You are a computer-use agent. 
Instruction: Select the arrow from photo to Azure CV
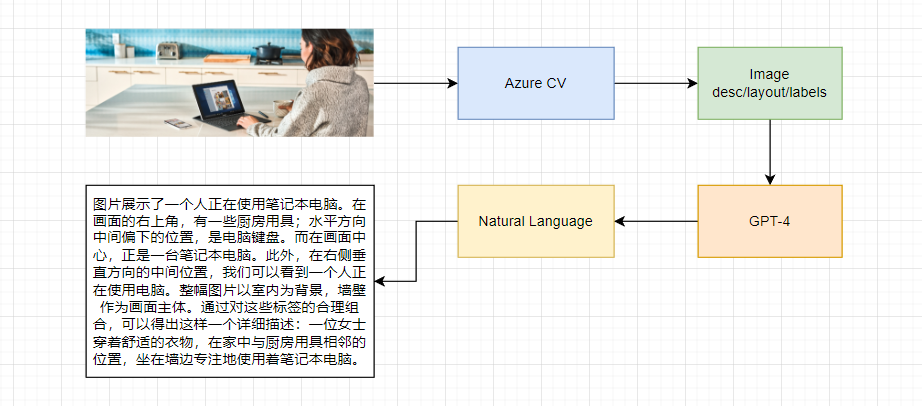(x=414, y=83)
